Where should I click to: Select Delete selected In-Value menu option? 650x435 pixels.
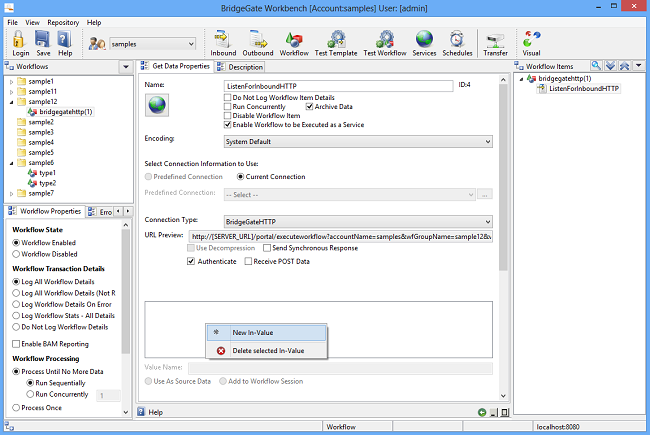(267, 350)
